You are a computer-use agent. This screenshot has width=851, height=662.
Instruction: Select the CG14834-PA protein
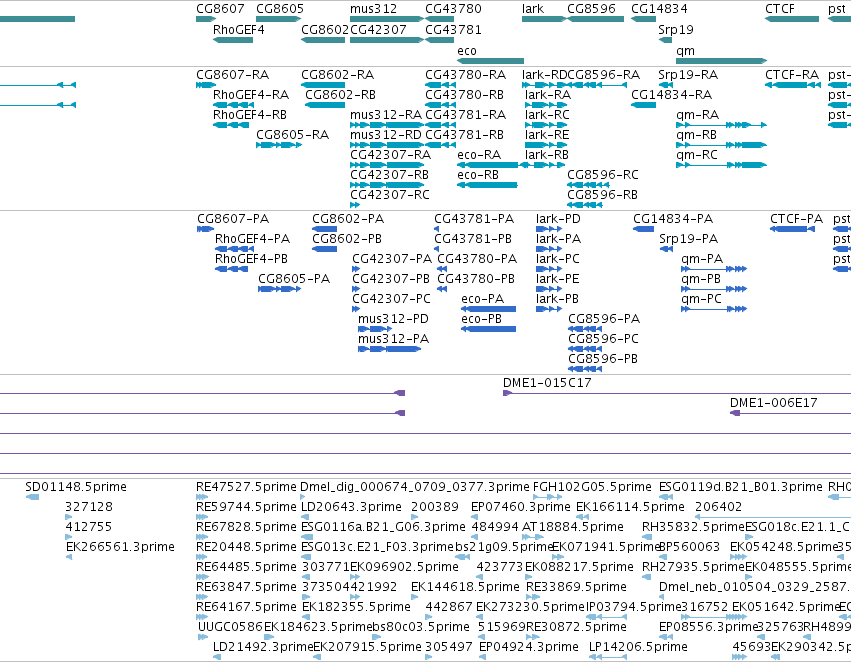643,229
